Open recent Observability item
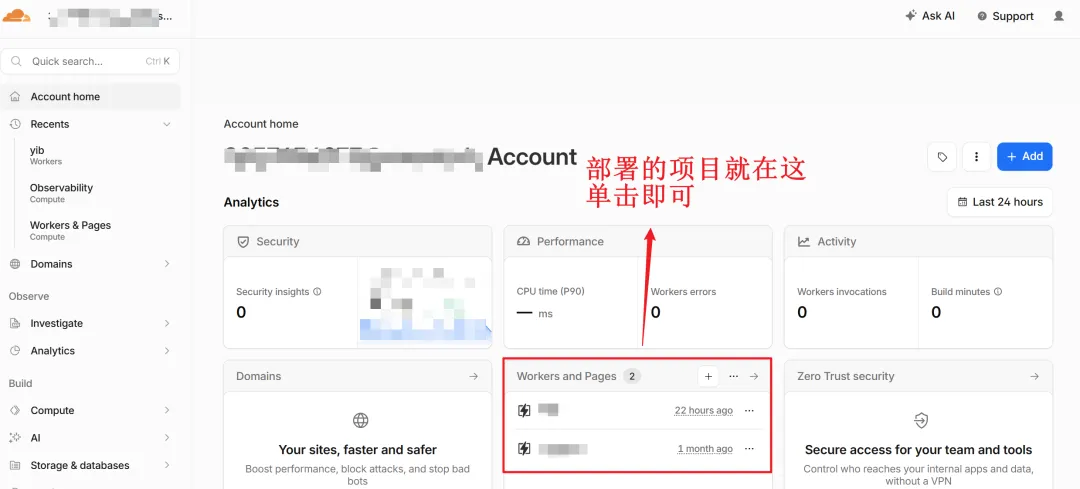 (61, 193)
